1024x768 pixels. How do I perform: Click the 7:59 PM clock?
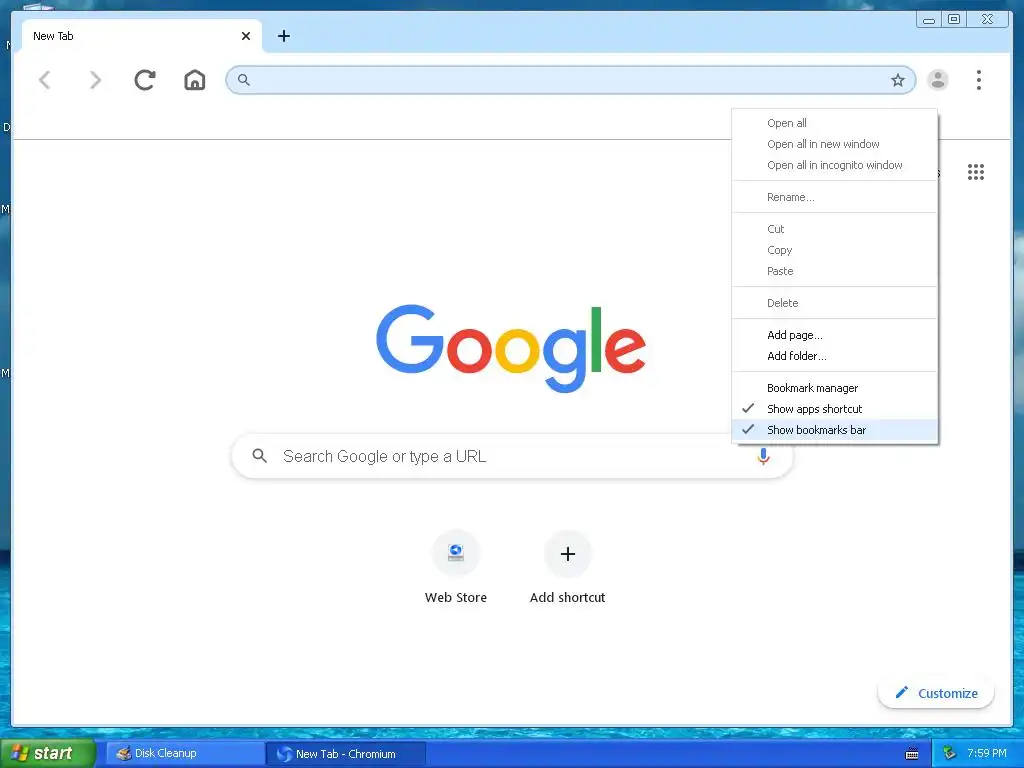pos(987,754)
